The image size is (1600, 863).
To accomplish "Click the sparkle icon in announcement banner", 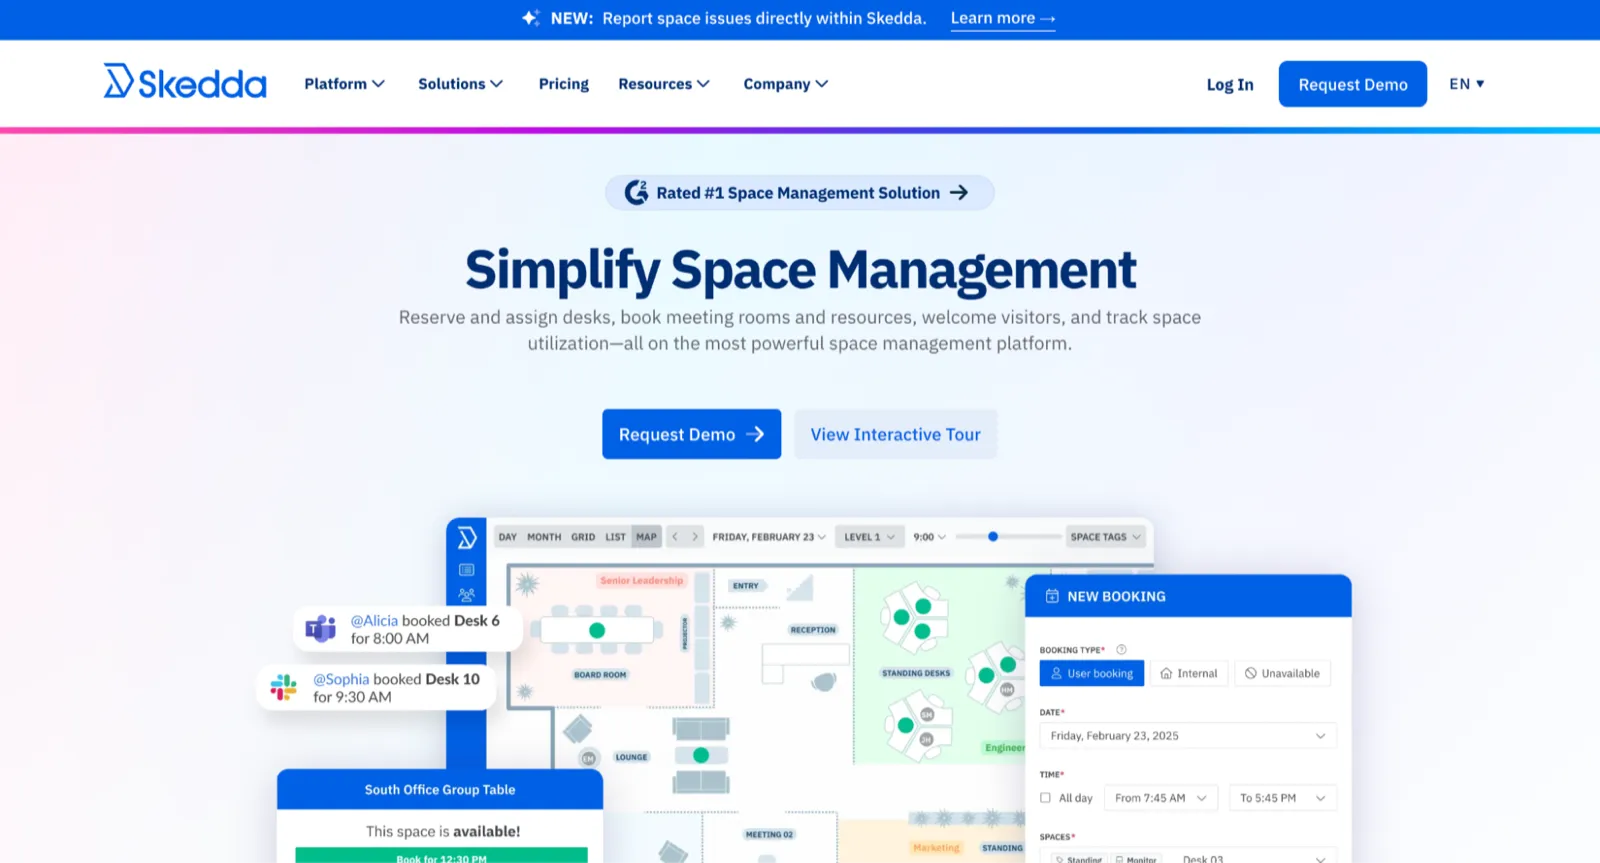I will coord(531,18).
